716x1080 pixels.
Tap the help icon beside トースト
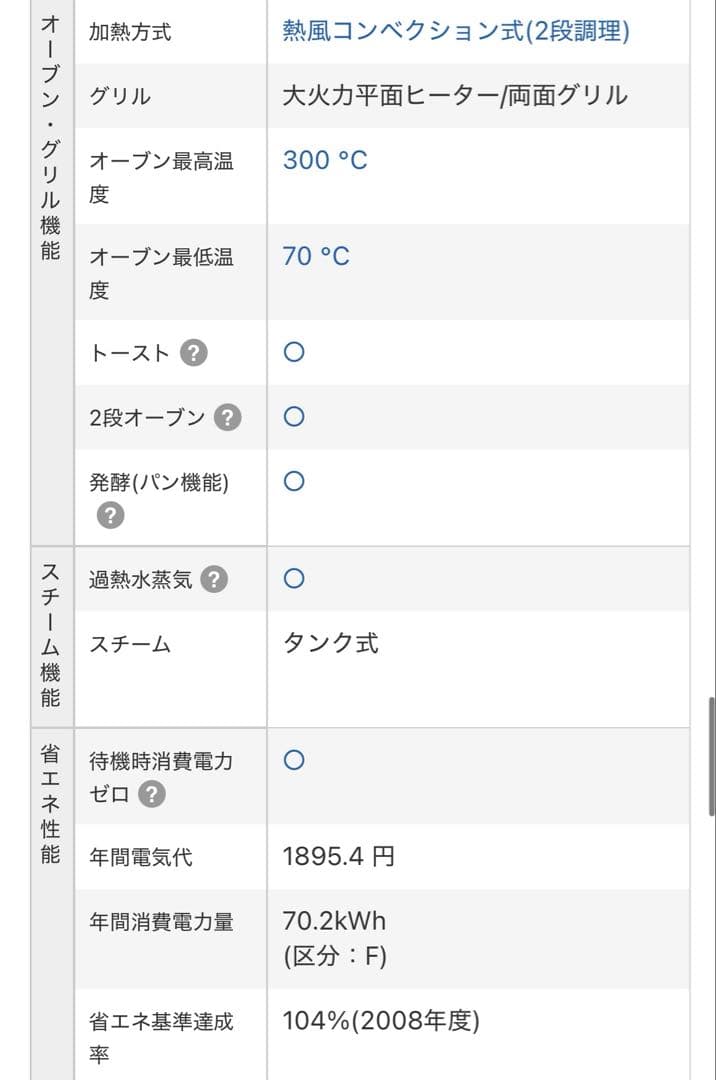point(194,353)
